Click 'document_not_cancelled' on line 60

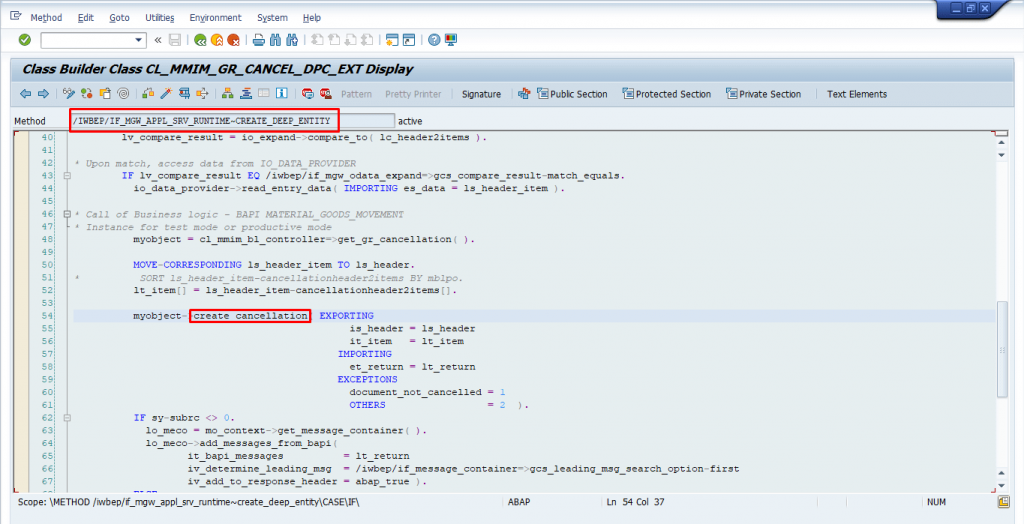[x=415, y=392]
